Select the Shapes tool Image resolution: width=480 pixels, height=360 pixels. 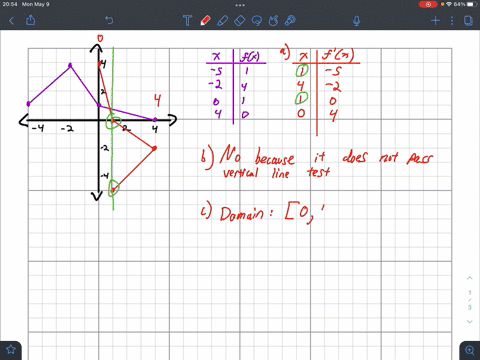point(273,21)
